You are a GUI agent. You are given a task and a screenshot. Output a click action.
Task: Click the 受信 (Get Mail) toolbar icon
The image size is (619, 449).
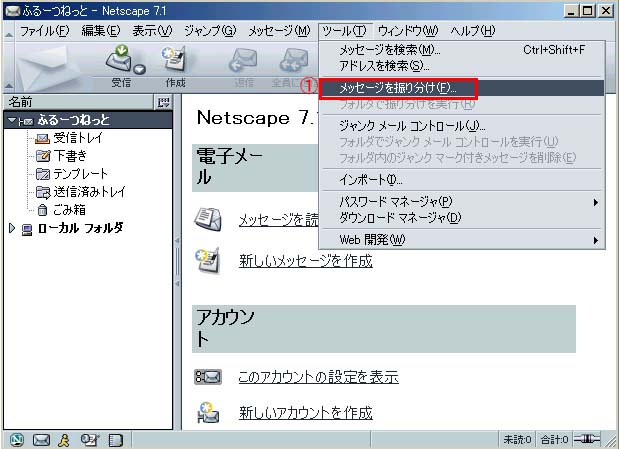119,62
